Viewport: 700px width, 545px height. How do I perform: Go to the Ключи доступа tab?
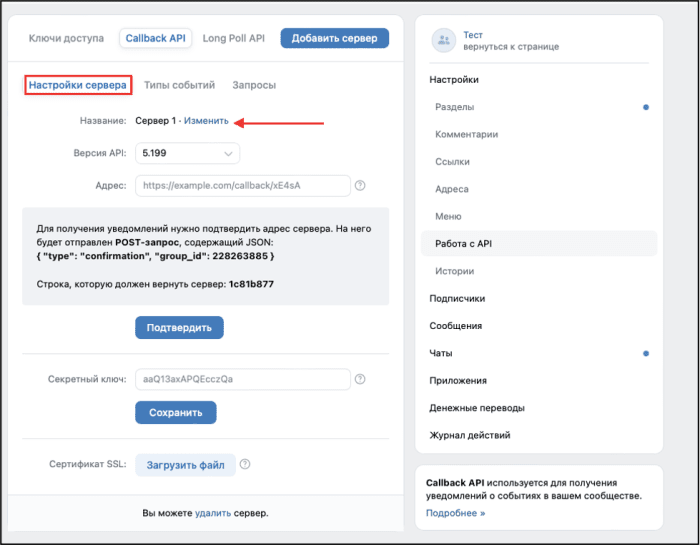click(x=66, y=38)
